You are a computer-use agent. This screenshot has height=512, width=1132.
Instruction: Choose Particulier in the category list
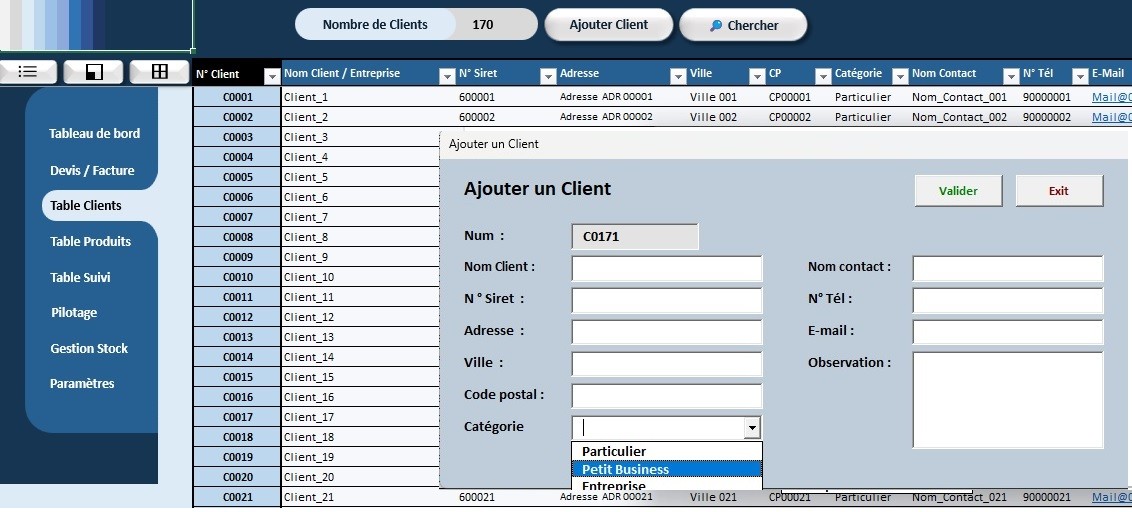pyautogui.click(x=667, y=451)
